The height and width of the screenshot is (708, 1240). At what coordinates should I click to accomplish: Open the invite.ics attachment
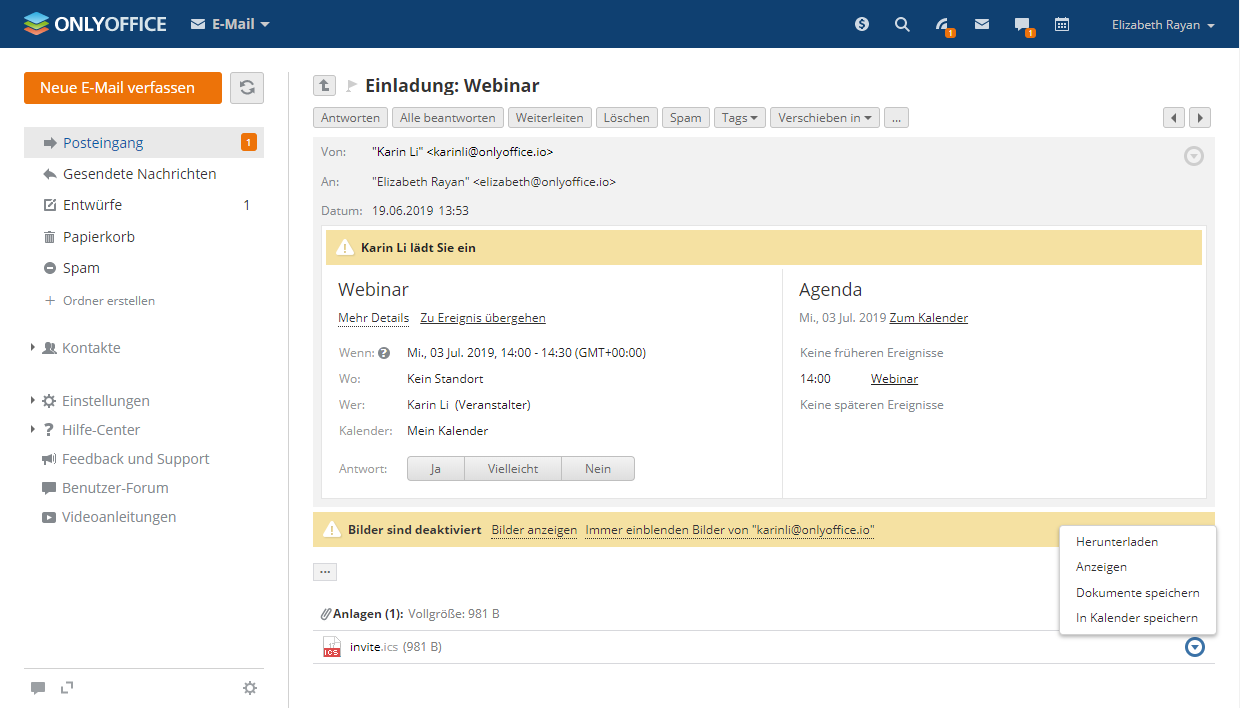pyautogui.click(x=365, y=647)
